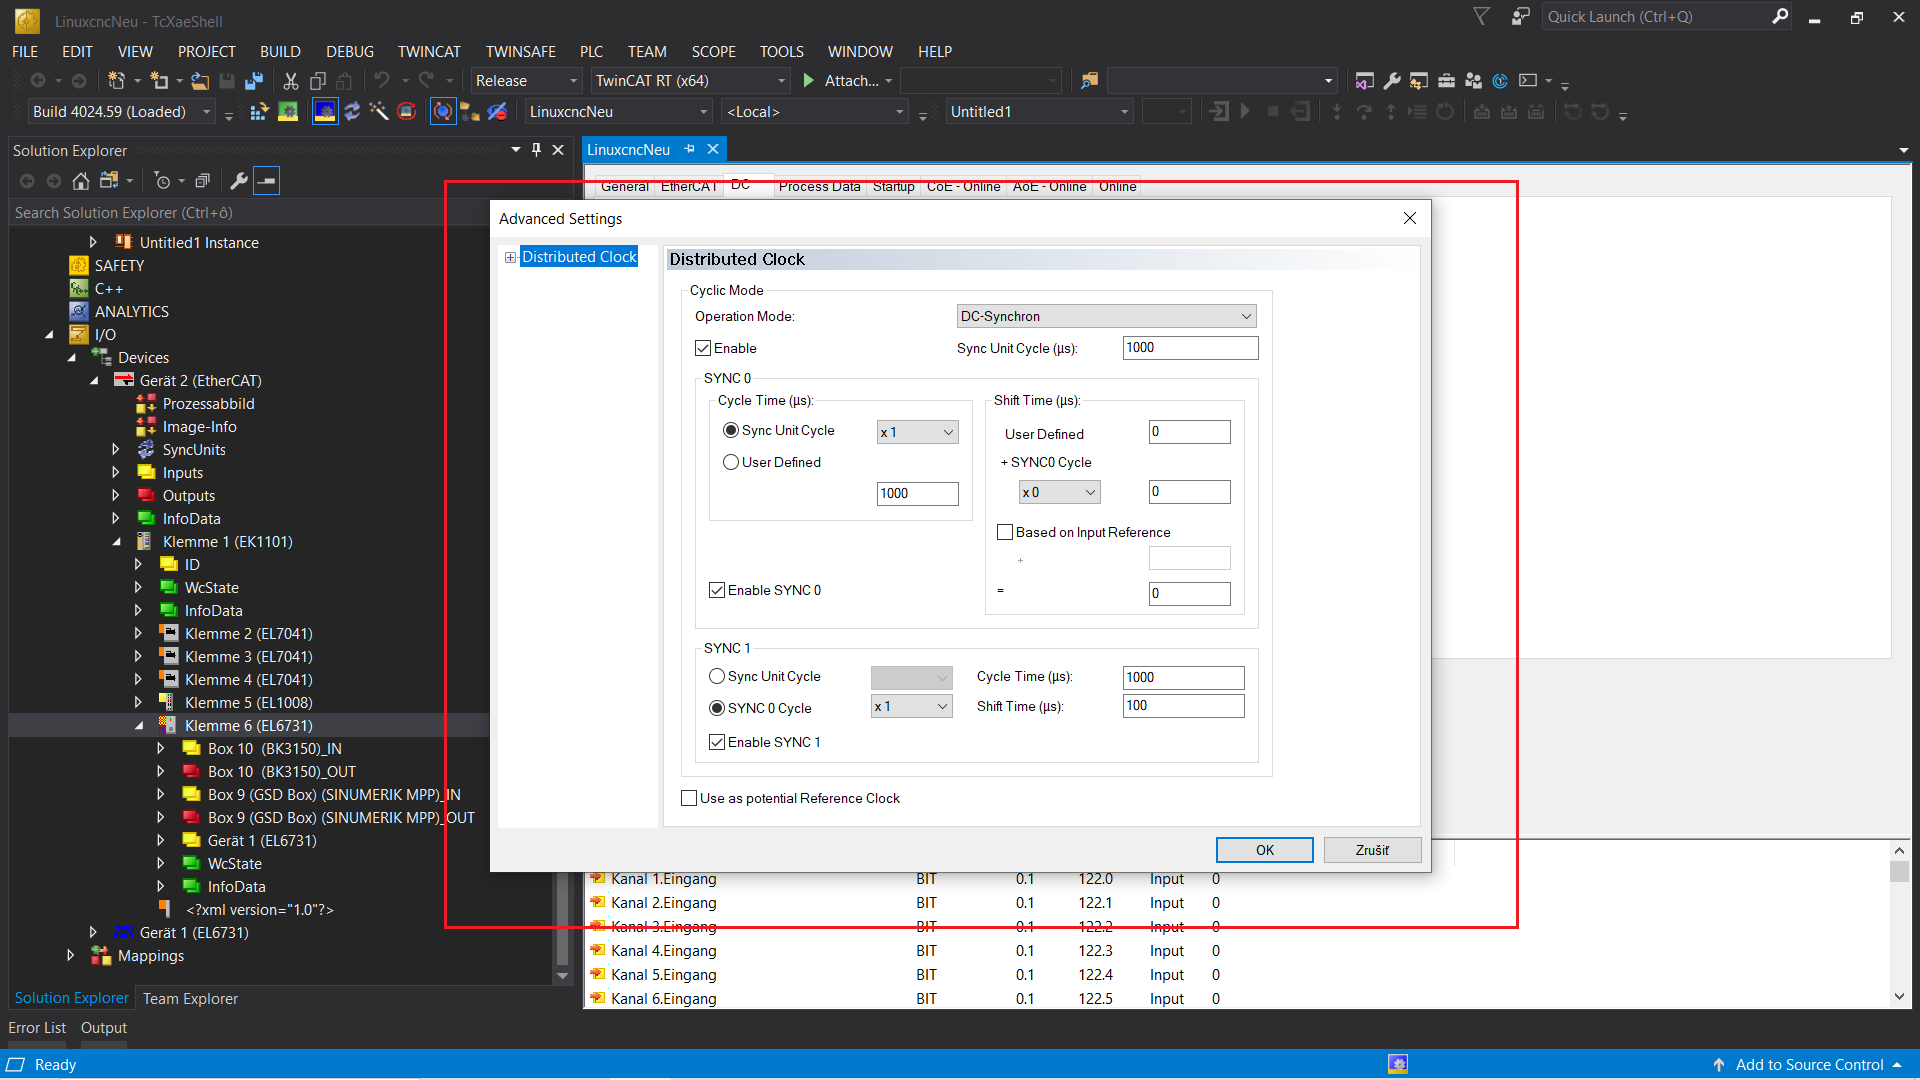Open the Error List panel

coord(37,1028)
